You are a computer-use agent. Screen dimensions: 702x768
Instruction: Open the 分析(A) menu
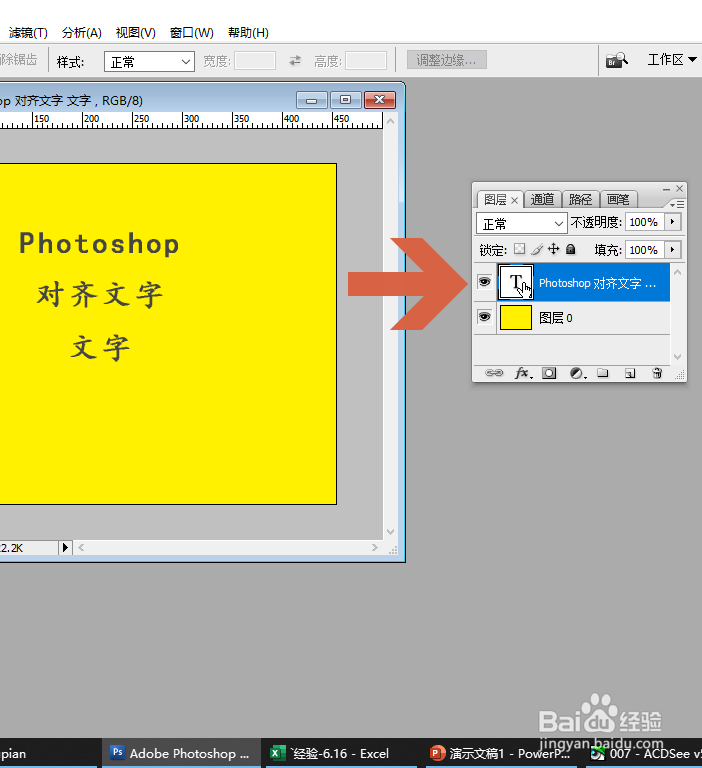coord(82,33)
